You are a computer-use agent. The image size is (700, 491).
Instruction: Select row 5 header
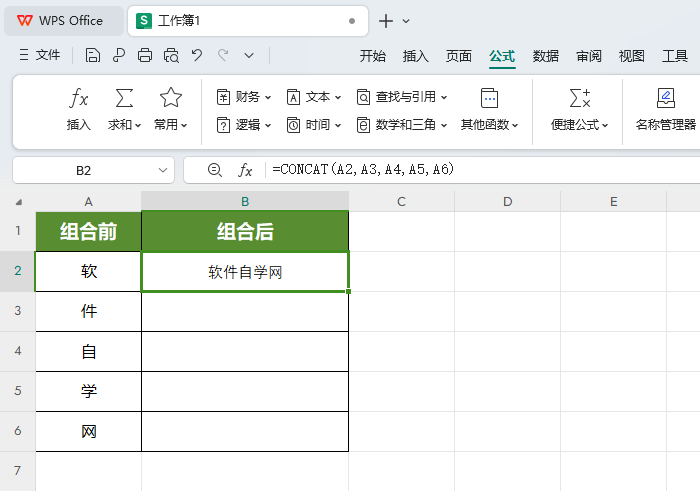[x=18, y=391]
